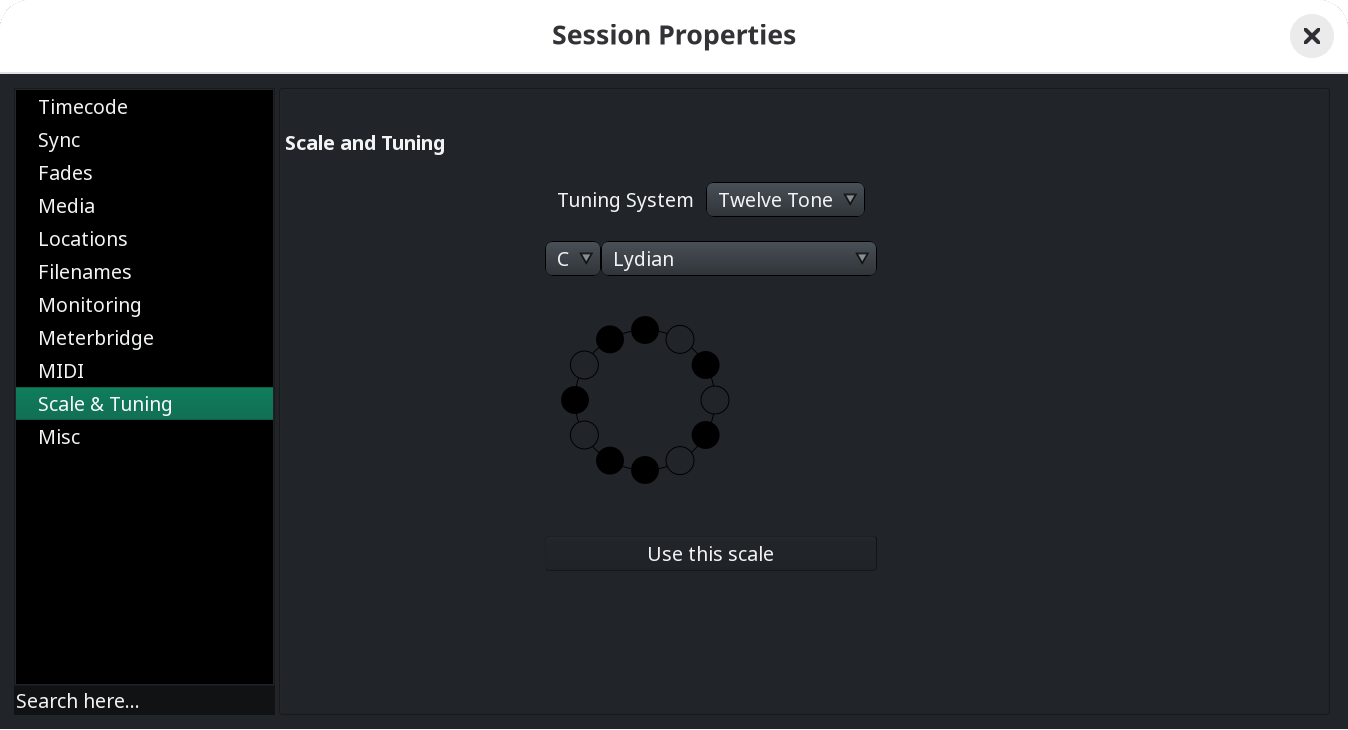The height and width of the screenshot is (730, 1348).
Task: Toggle the rightmost empty note circle
Action: click(715, 400)
